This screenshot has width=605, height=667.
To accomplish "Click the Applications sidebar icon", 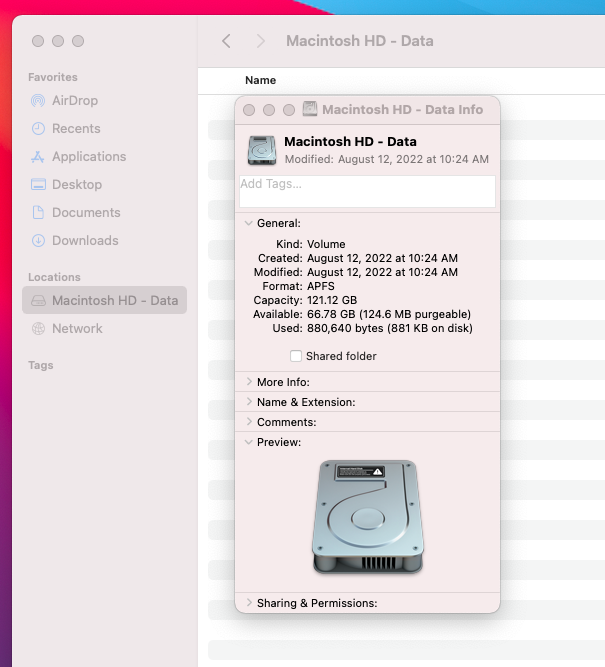I will point(38,157).
